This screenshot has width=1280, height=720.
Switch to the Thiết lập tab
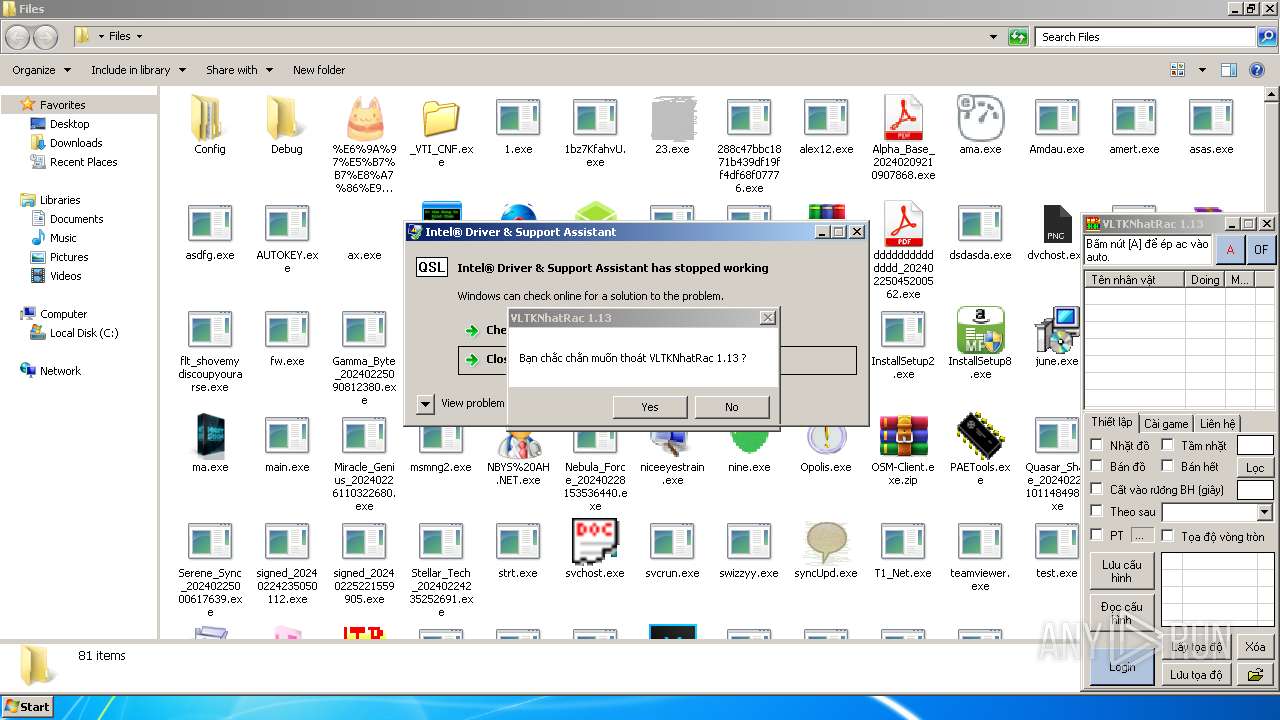(x=1111, y=422)
